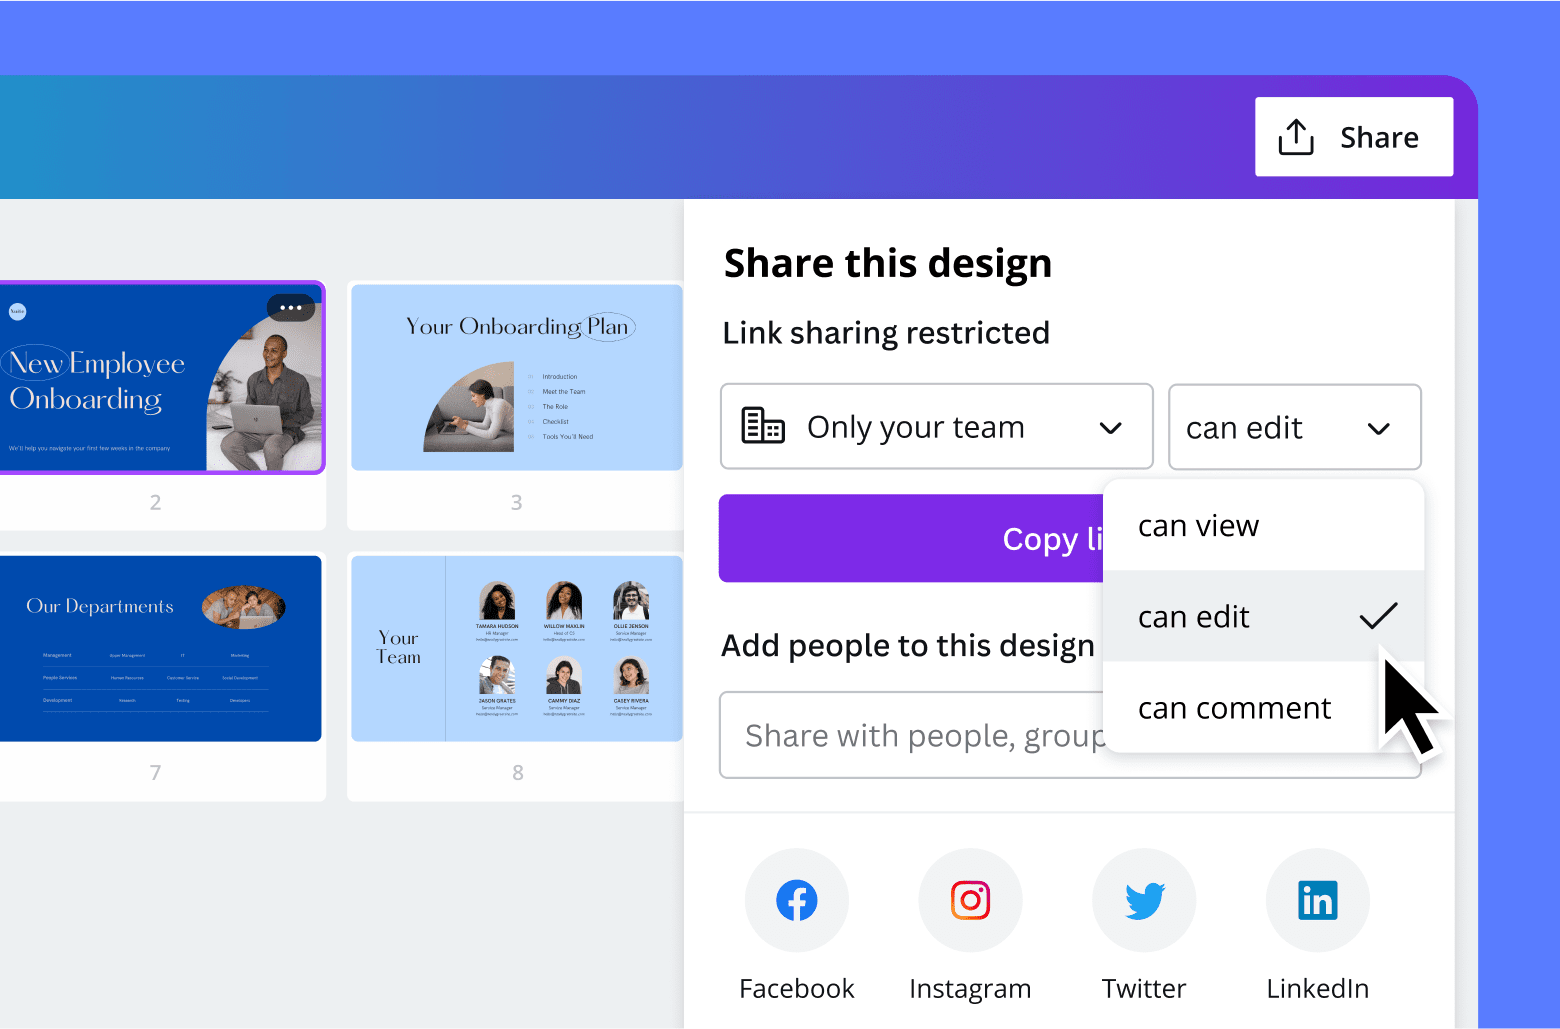Share to LinkedIn using its icon

(1317, 899)
